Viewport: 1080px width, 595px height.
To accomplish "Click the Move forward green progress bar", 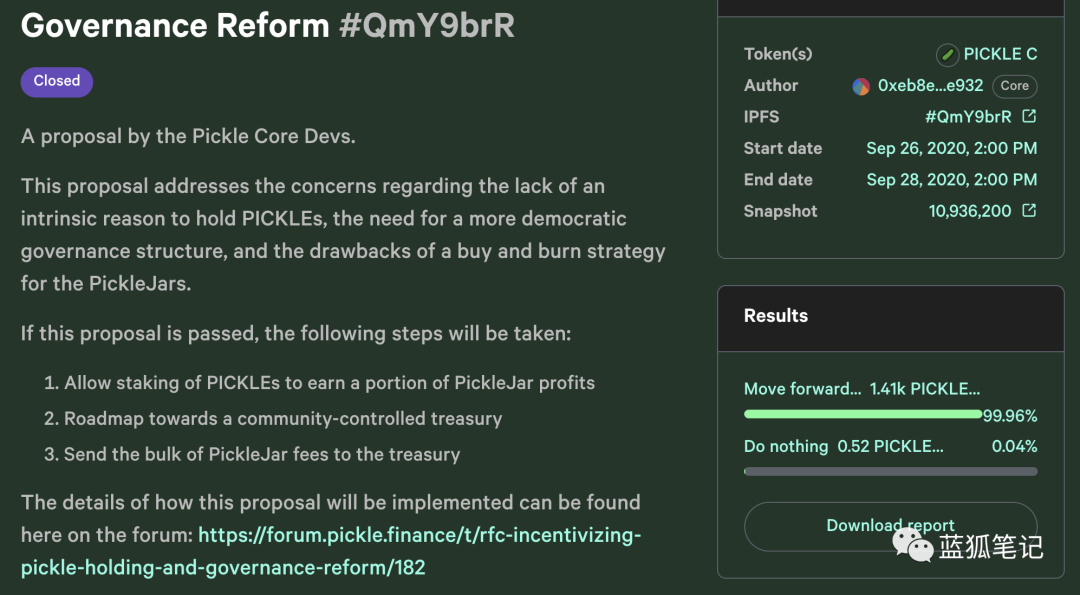I will [863, 414].
